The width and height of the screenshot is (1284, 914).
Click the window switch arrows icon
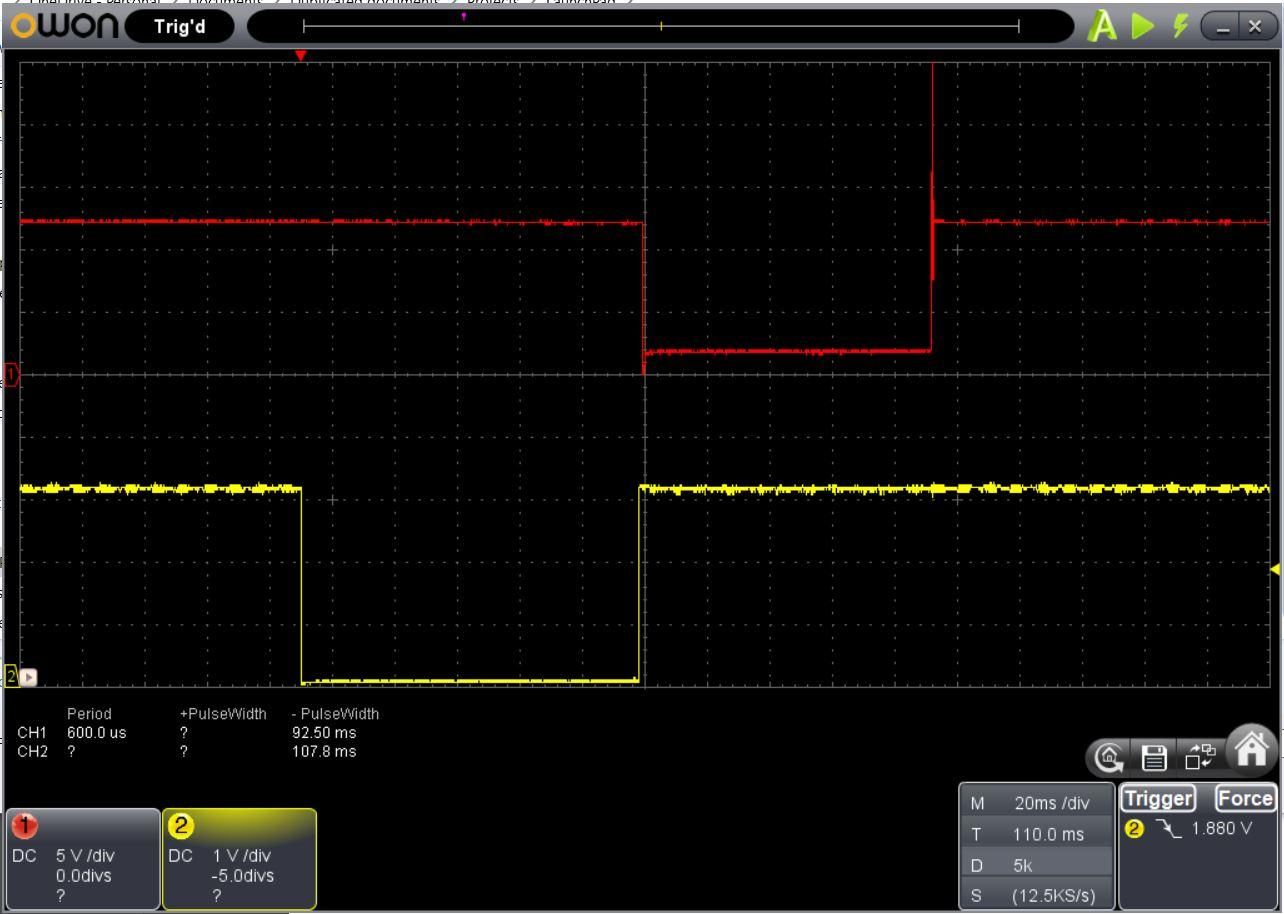1198,759
